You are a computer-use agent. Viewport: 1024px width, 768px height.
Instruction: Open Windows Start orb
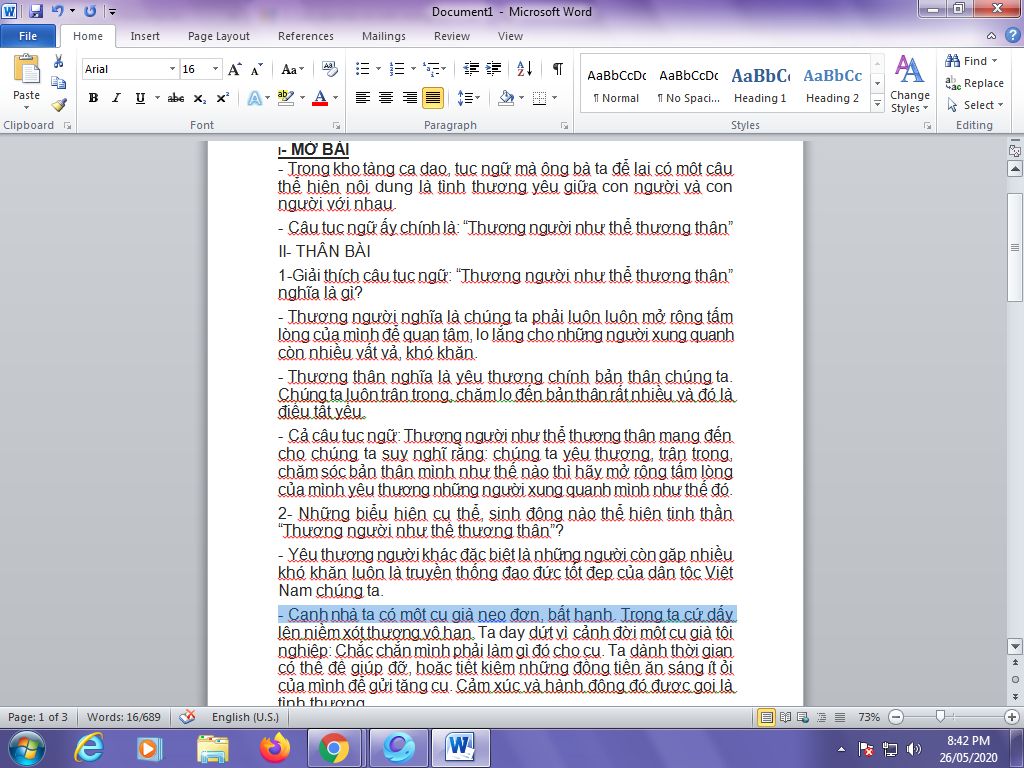(26, 748)
